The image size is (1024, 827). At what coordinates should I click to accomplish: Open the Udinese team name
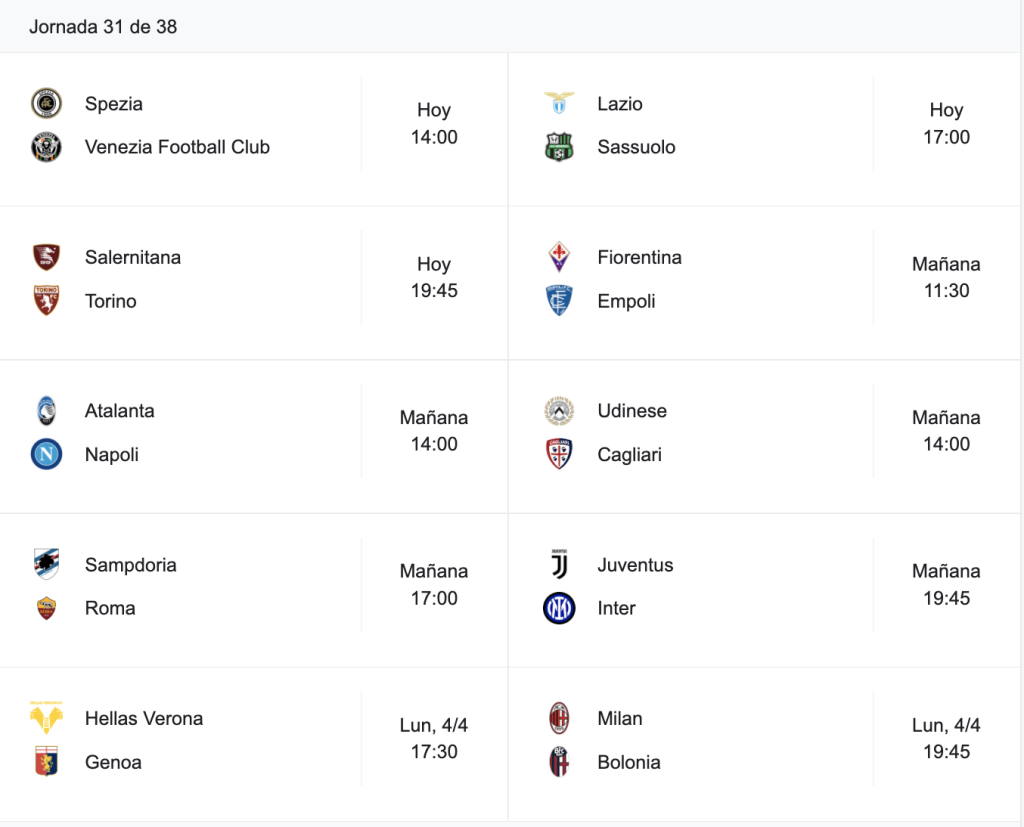[632, 410]
